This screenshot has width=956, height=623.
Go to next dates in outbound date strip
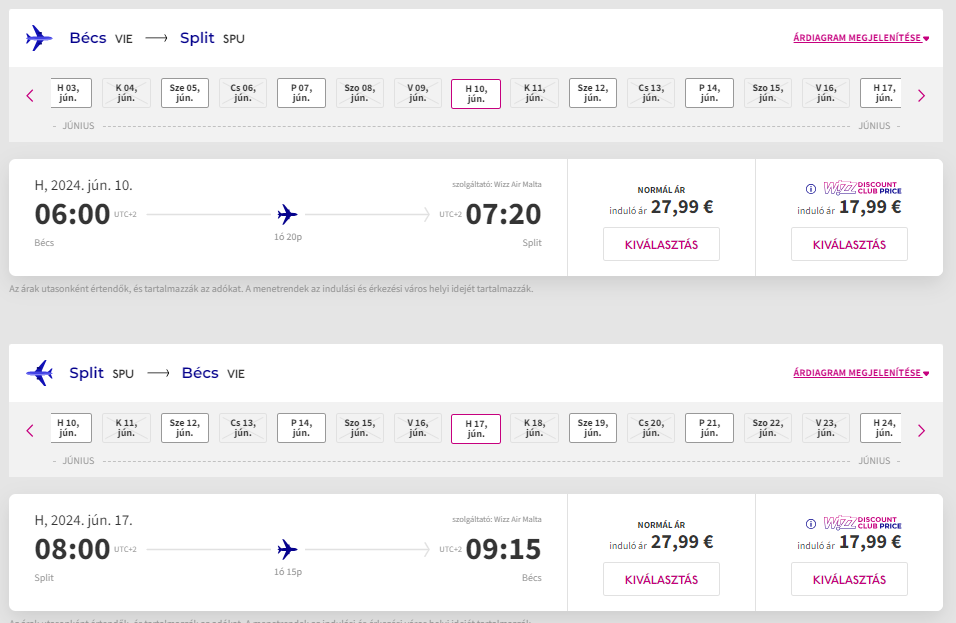(x=921, y=96)
